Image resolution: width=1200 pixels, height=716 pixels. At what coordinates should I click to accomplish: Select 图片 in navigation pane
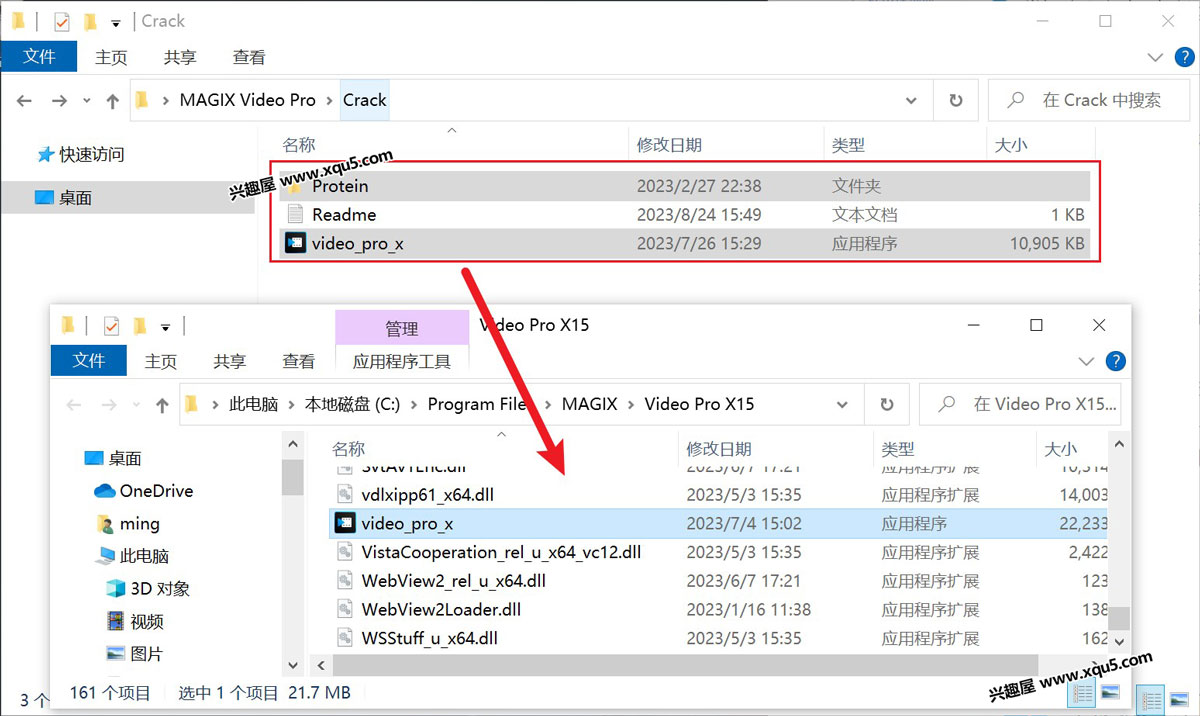point(134,654)
